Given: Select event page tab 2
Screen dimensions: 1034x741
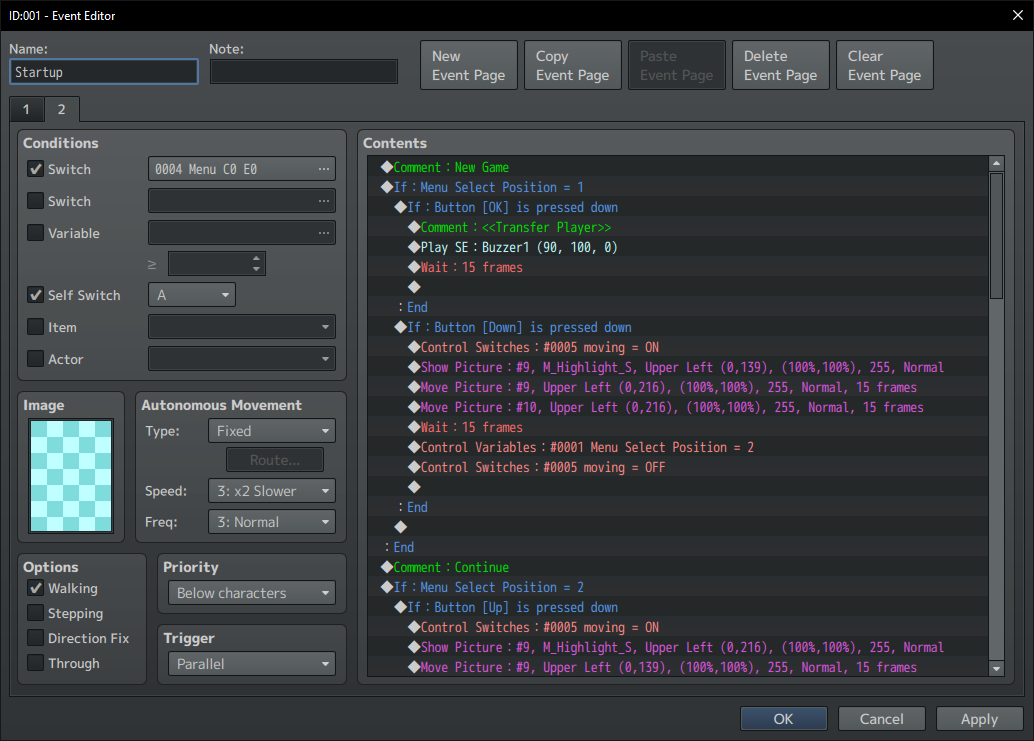Looking at the screenshot, I should (x=61, y=109).
